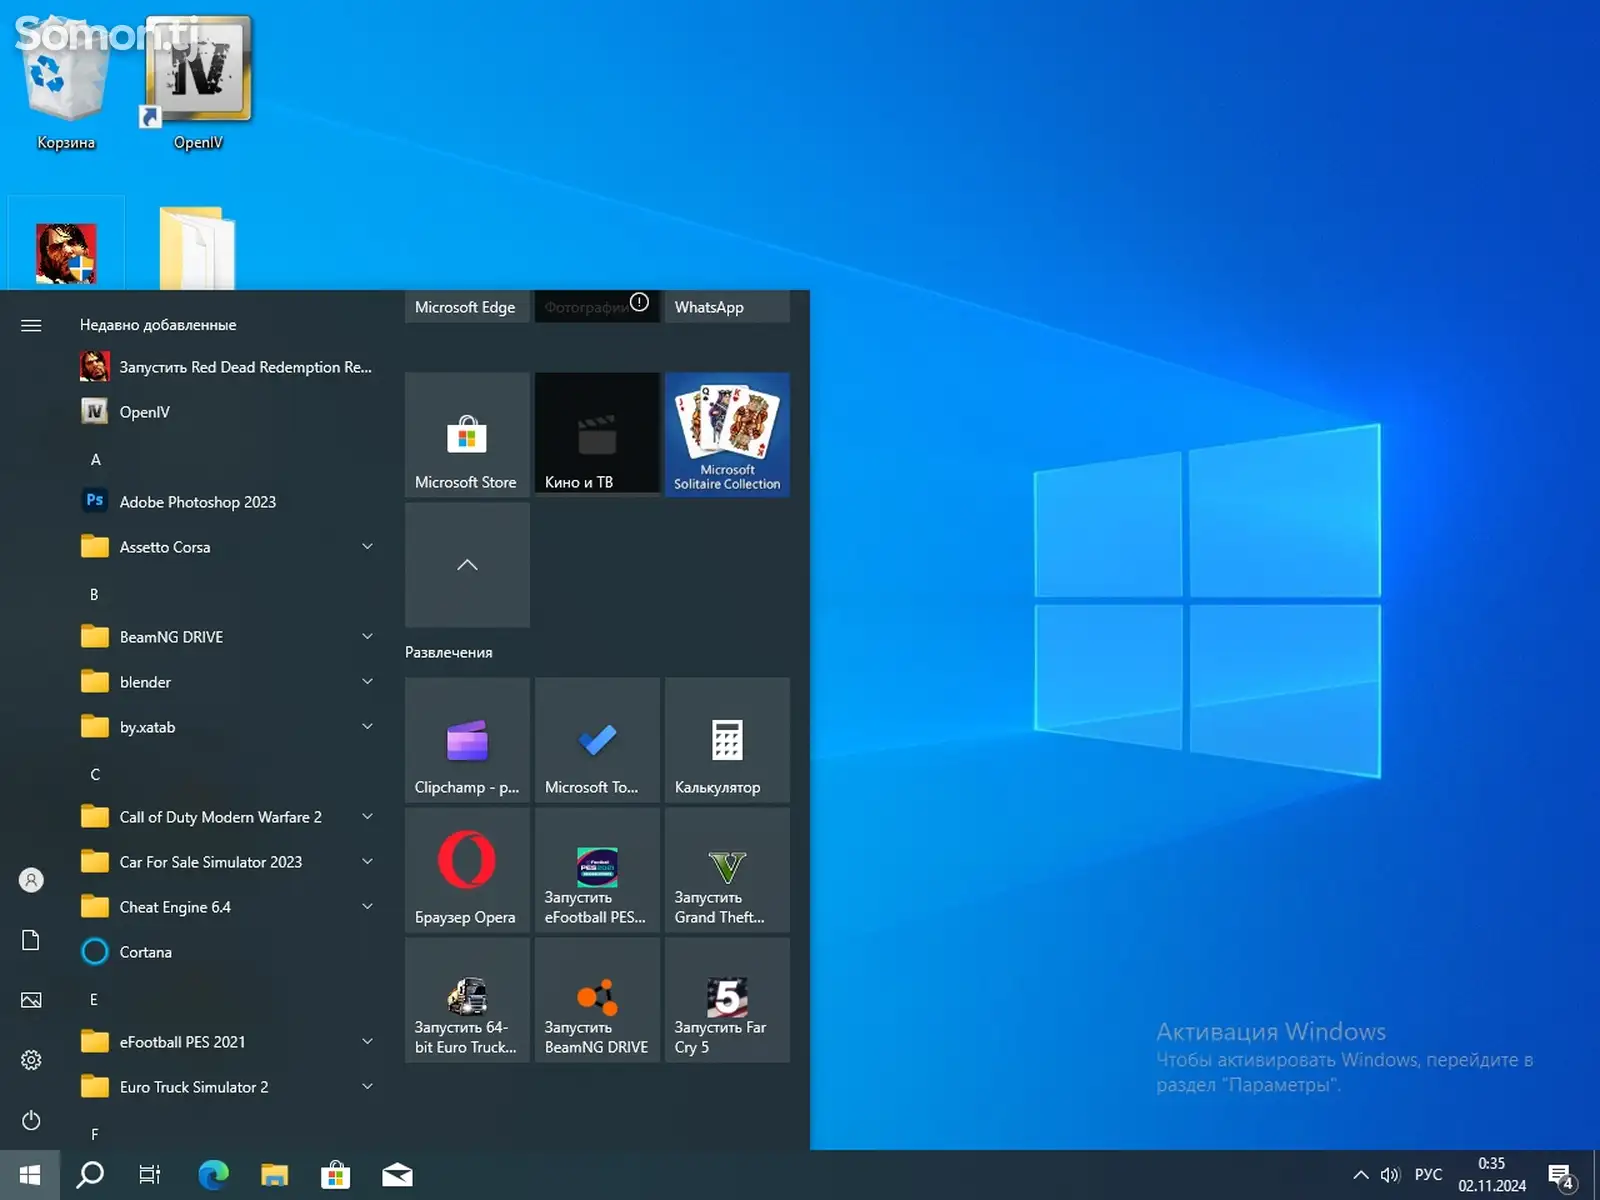The image size is (1600, 1200).
Task: Launch the Euro Truck 64-bit tile
Action: 467,1000
